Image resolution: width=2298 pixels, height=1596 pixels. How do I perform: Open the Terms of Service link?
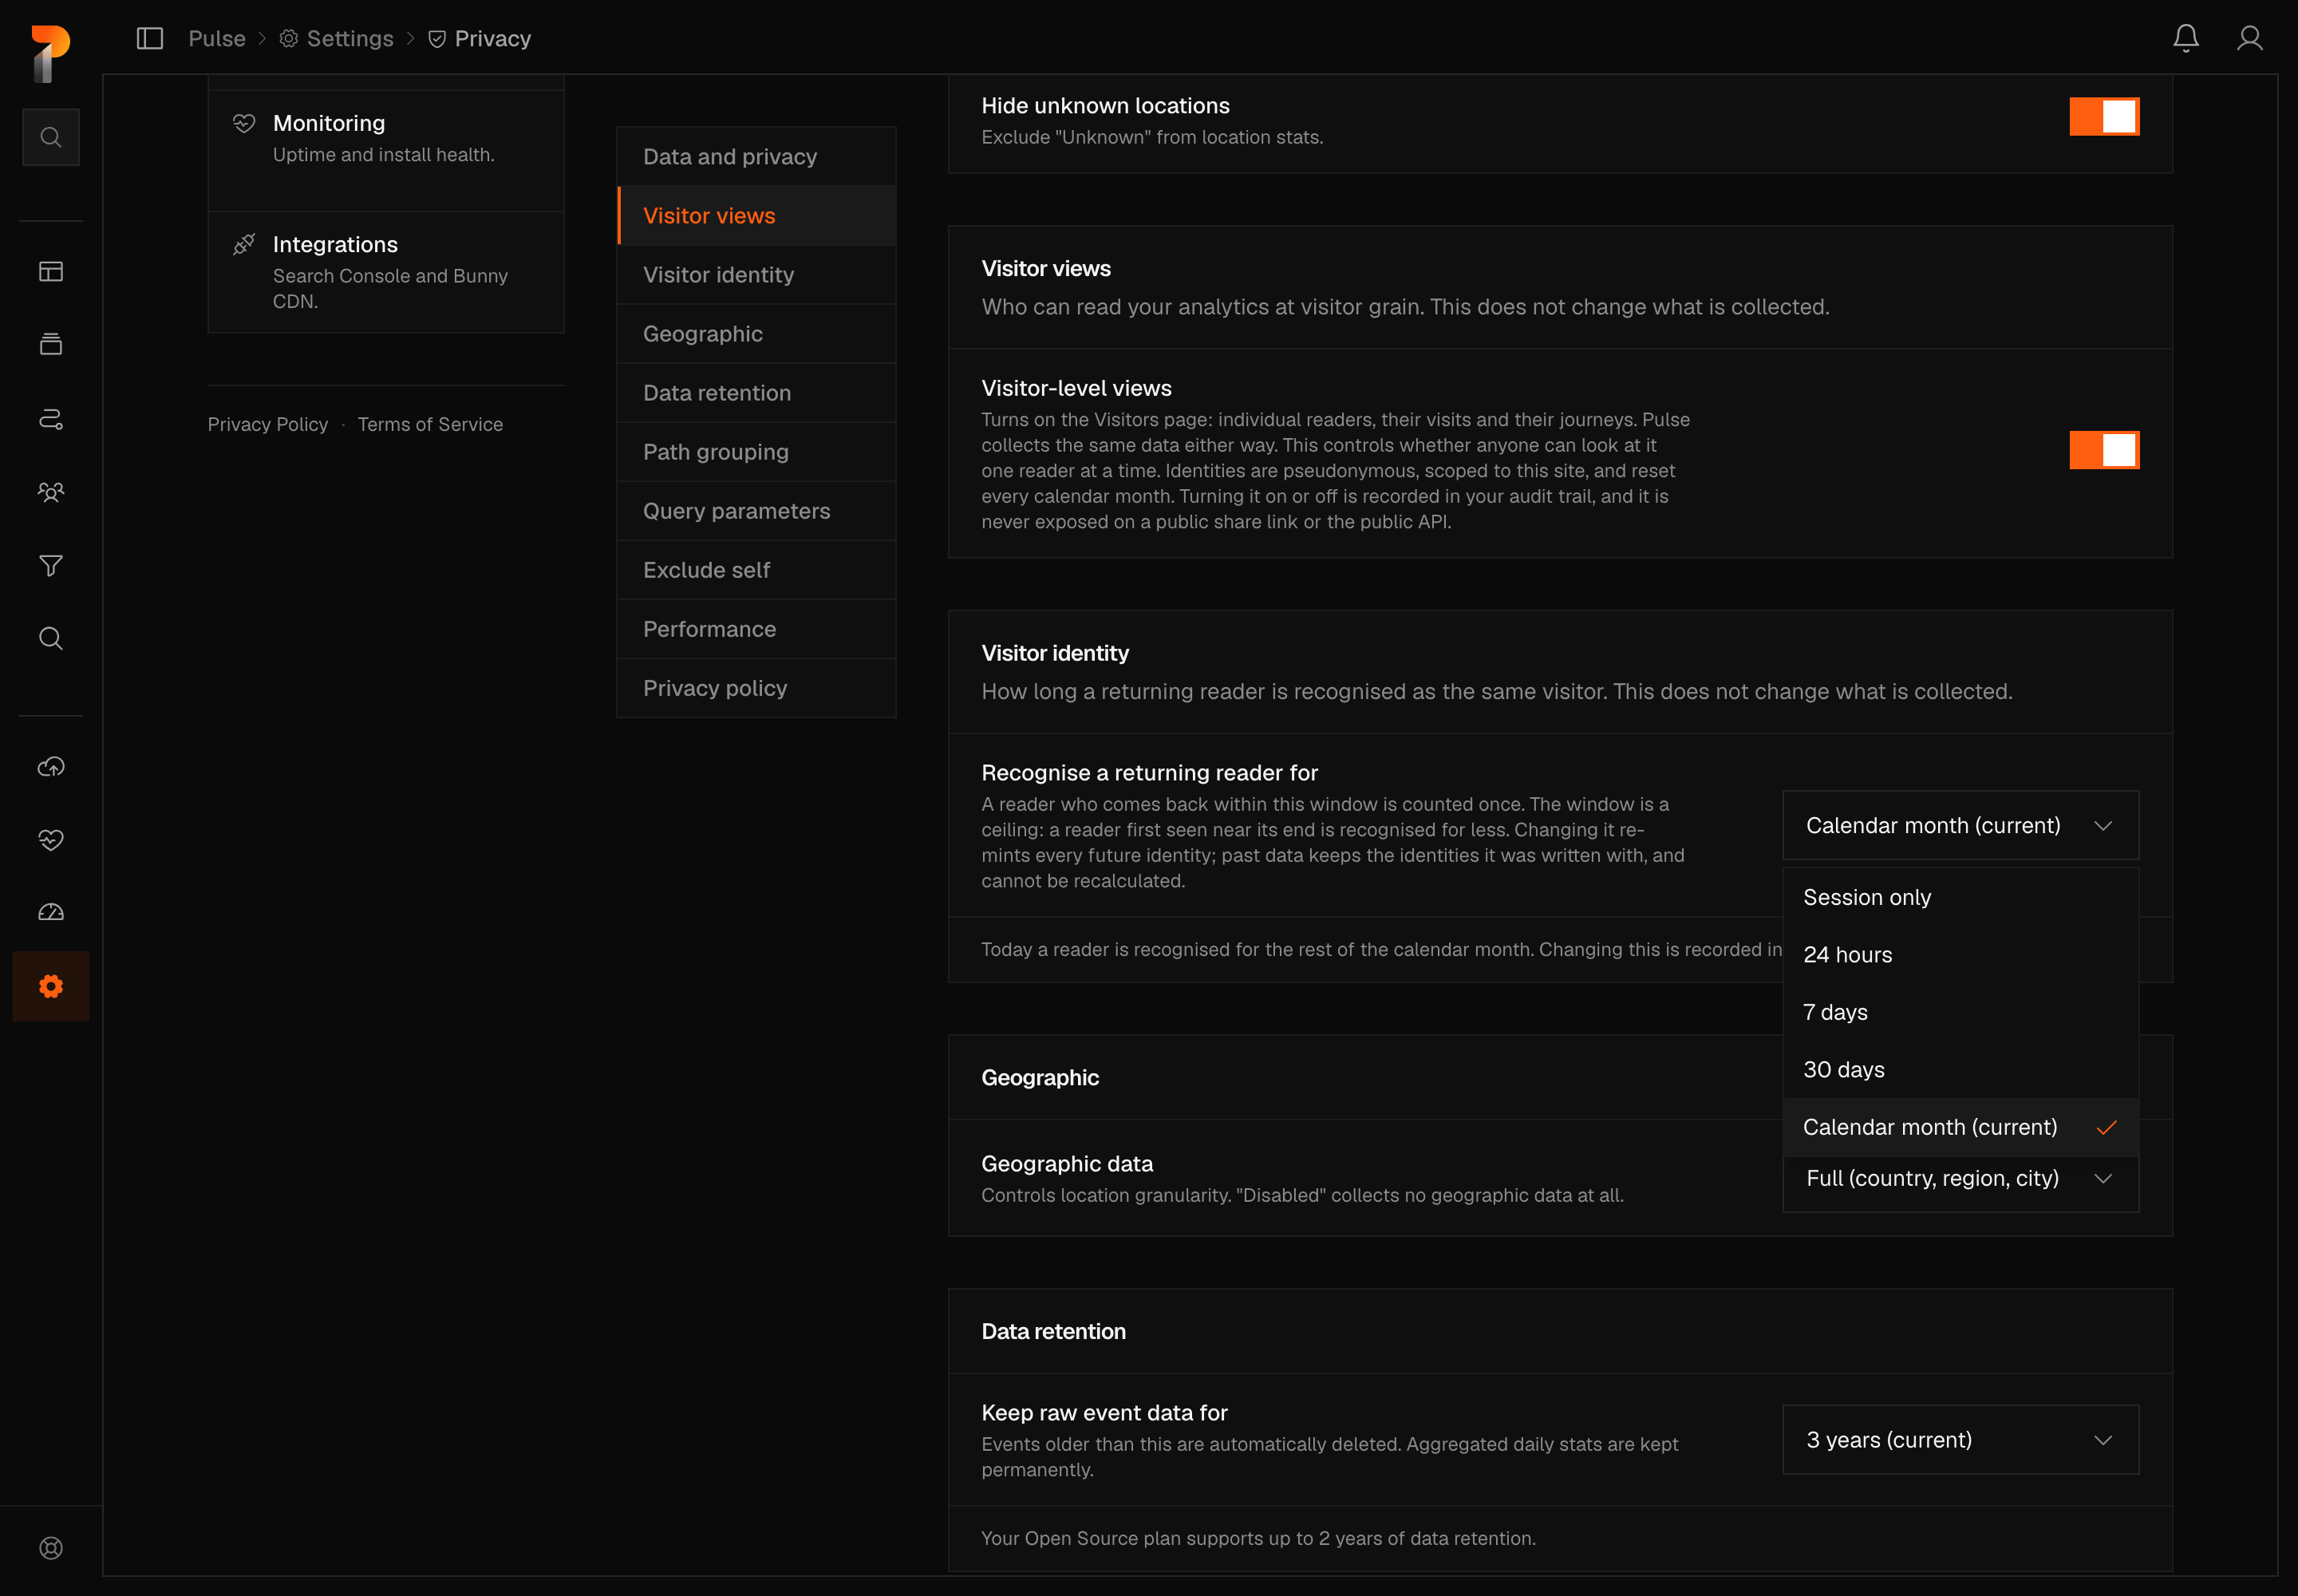coord(430,424)
